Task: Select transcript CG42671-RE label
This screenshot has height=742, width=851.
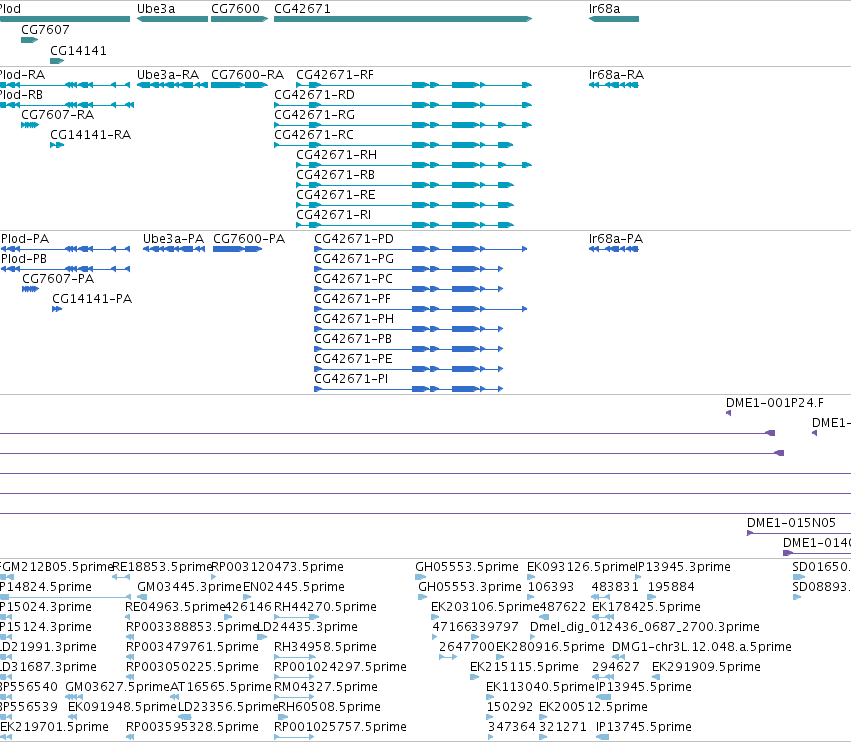Action: coord(335,195)
